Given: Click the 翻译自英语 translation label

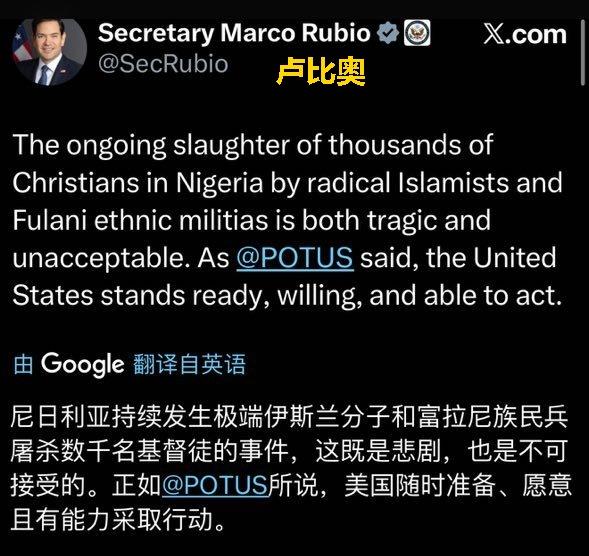Looking at the screenshot, I should [189, 364].
